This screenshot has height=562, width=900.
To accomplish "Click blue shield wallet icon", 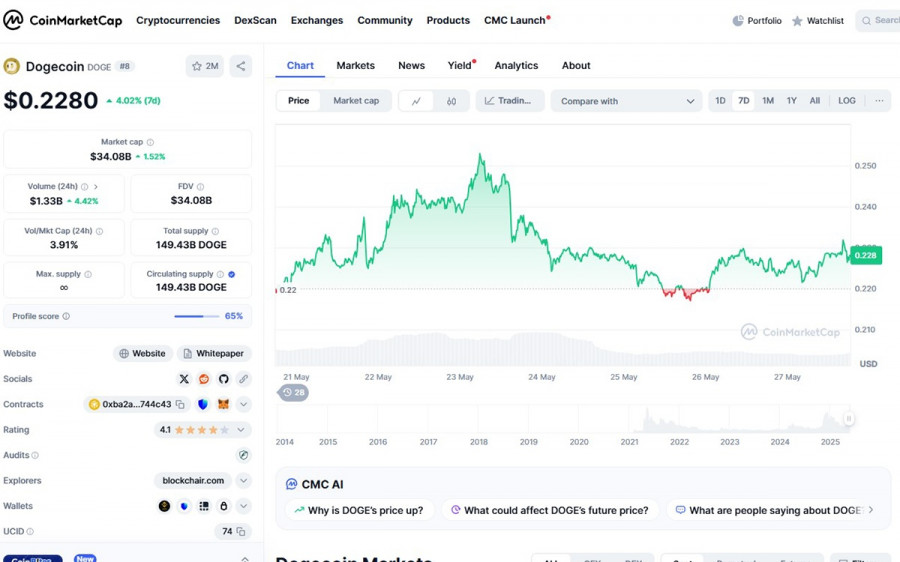I will coord(184,506).
